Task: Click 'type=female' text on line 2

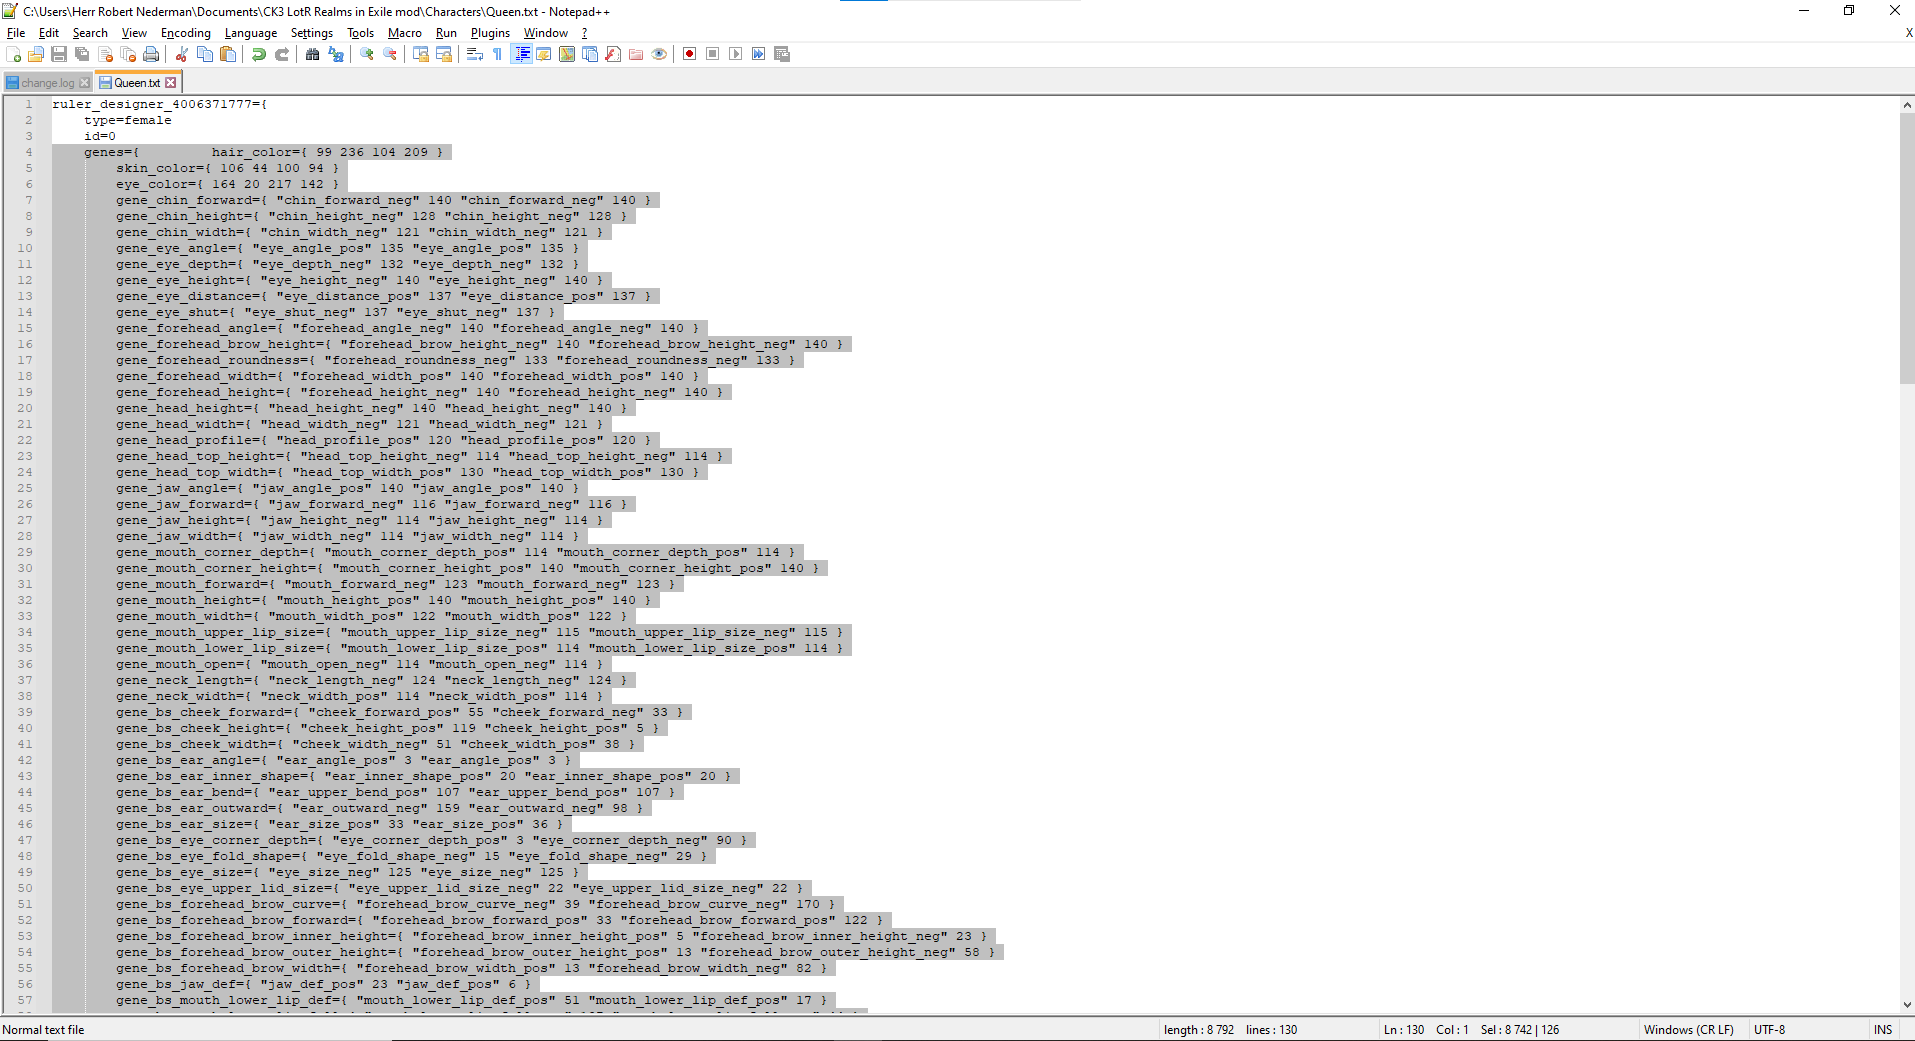Action: click(x=128, y=120)
